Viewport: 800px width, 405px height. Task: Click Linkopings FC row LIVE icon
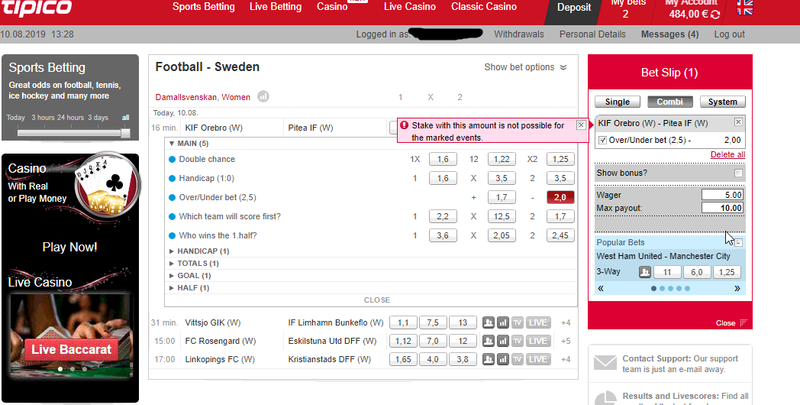click(538, 360)
